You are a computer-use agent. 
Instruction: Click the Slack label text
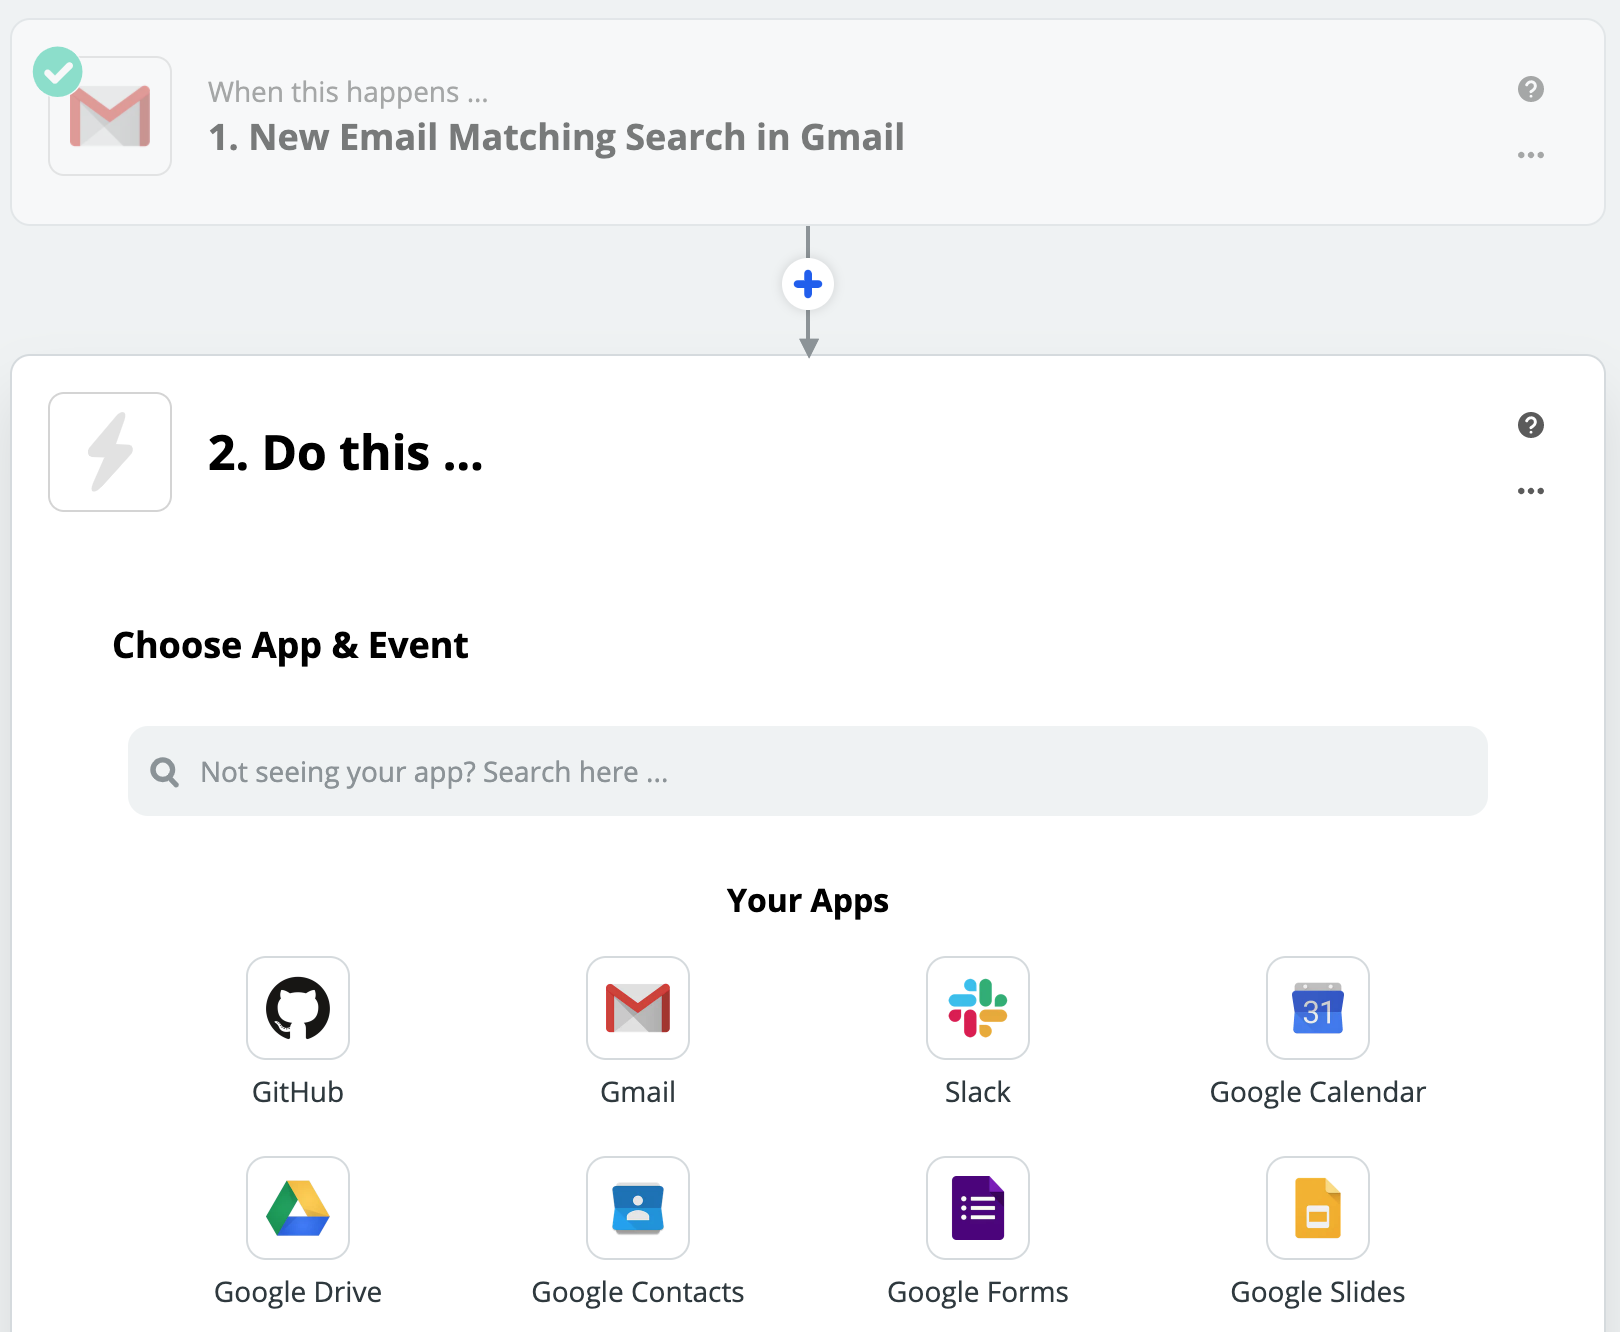[x=978, y=1092]
